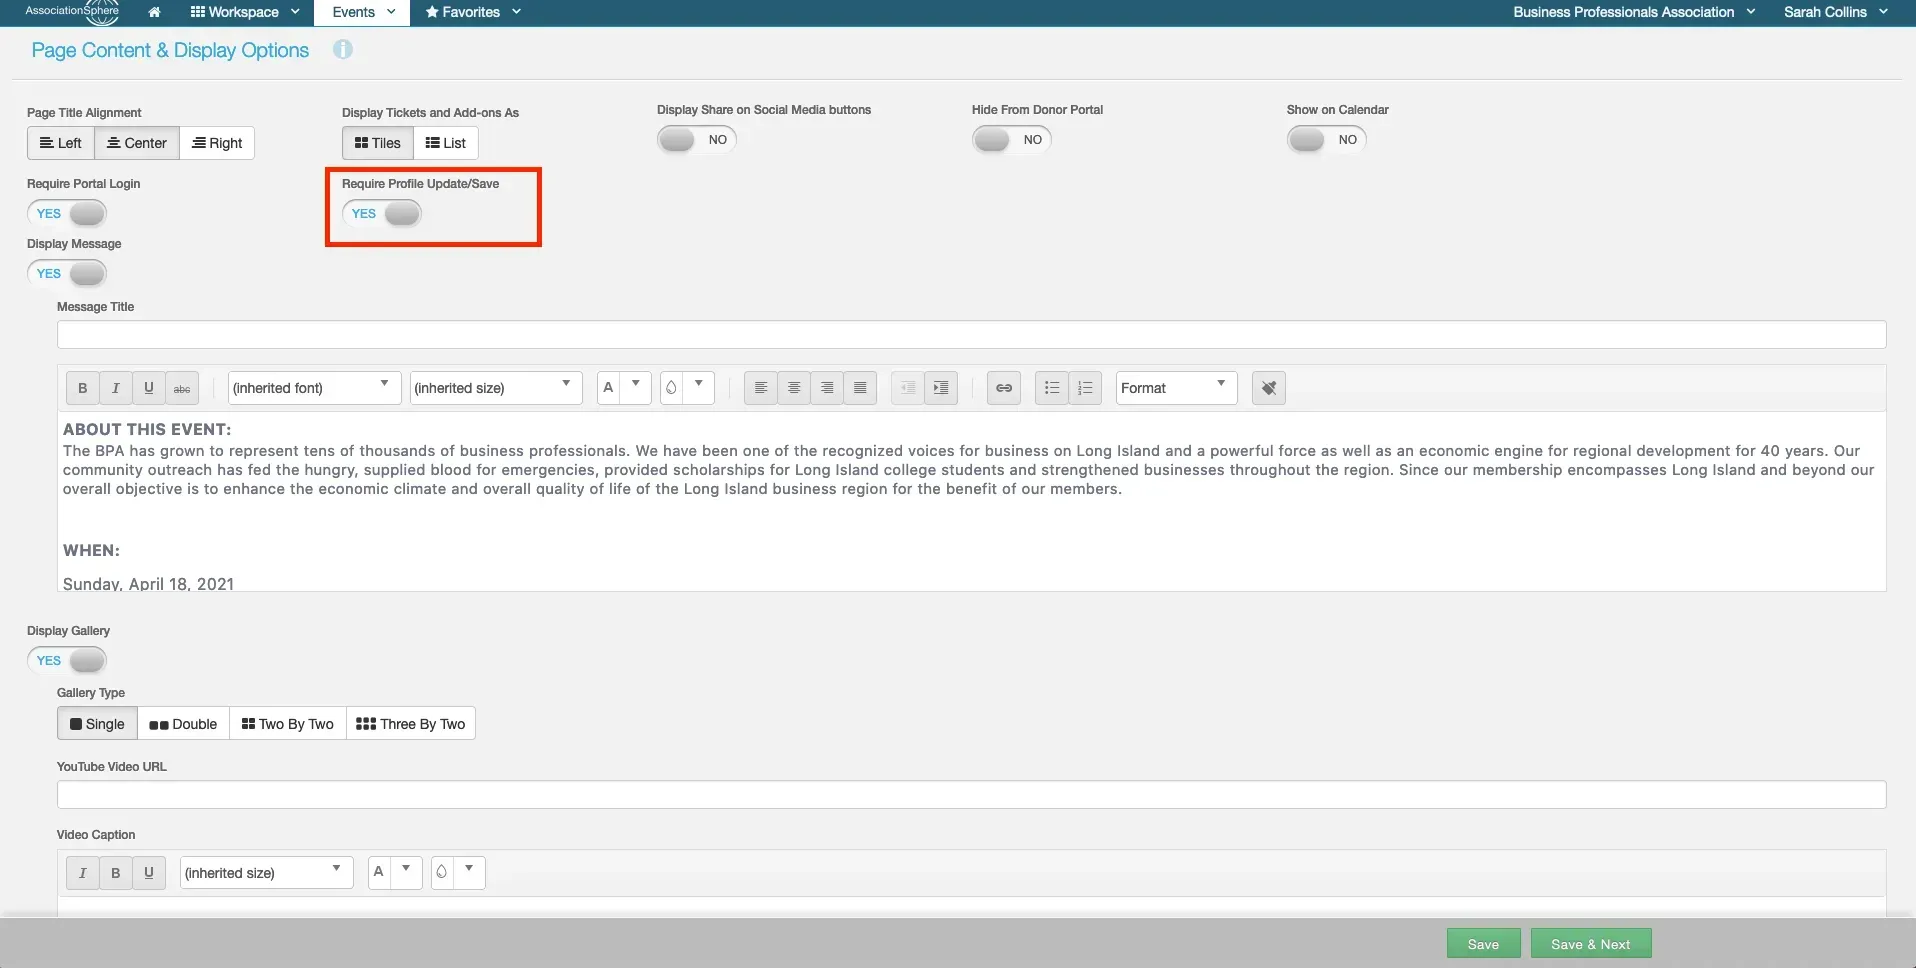Apply italic in video caption editor

pyautogui.click(x=83, y=873)
